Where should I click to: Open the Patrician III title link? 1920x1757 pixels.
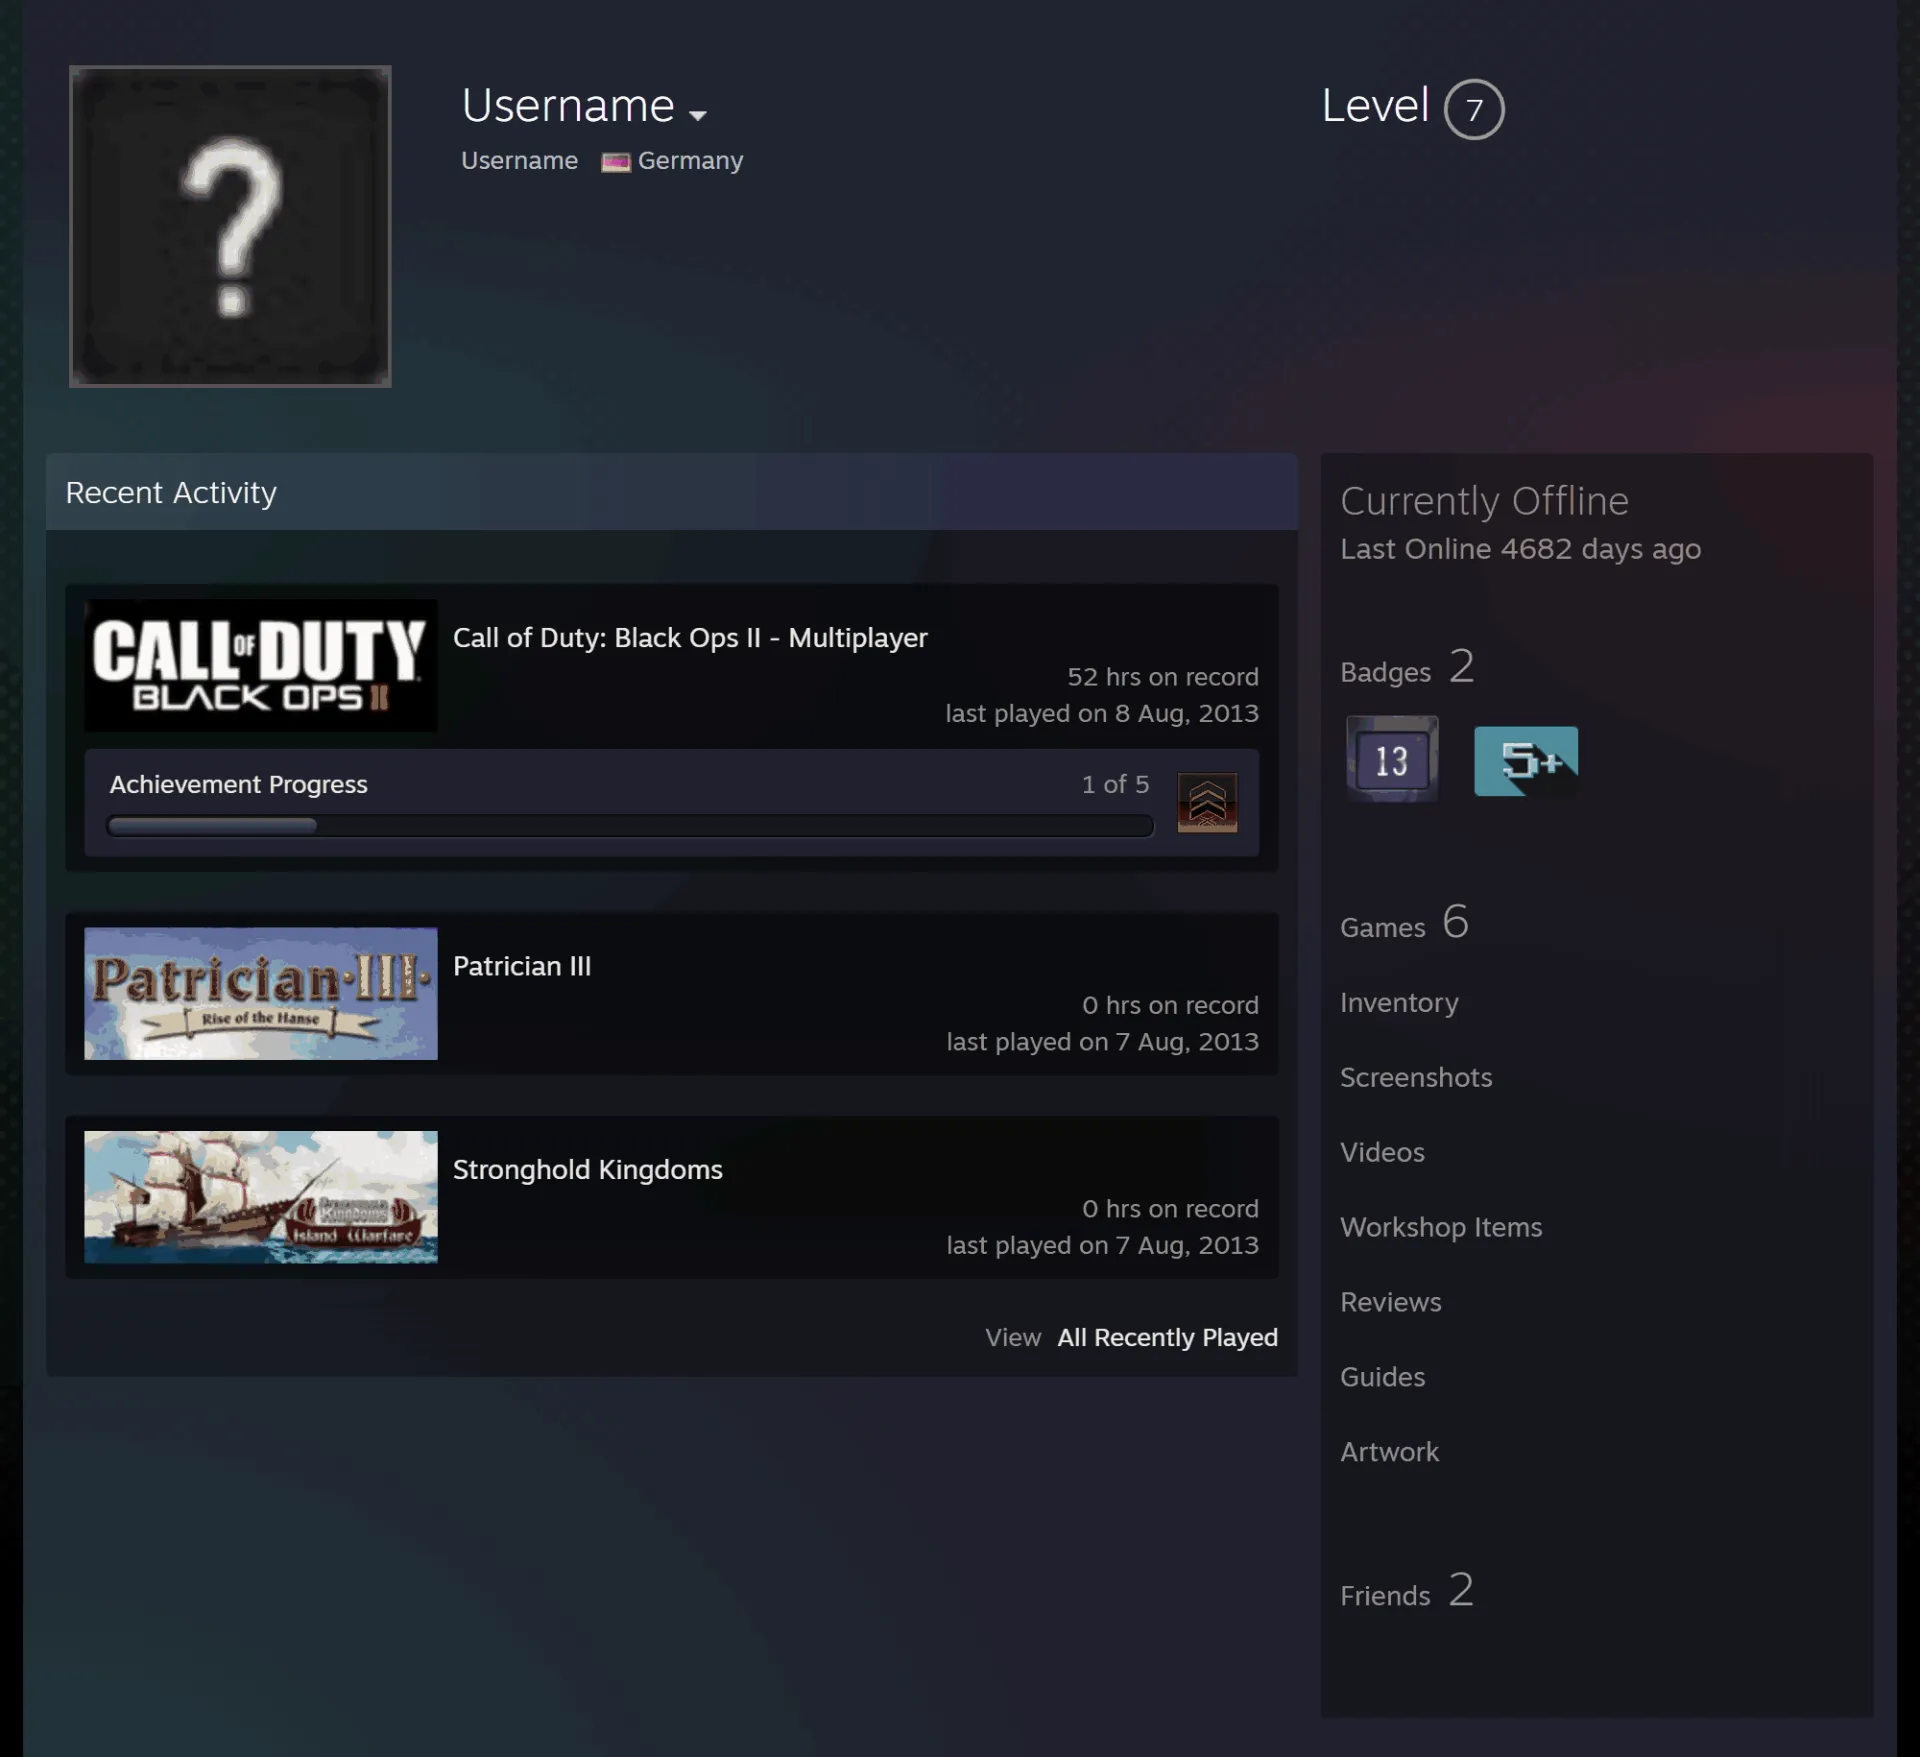pyautogui.click(x=522, y=966)
